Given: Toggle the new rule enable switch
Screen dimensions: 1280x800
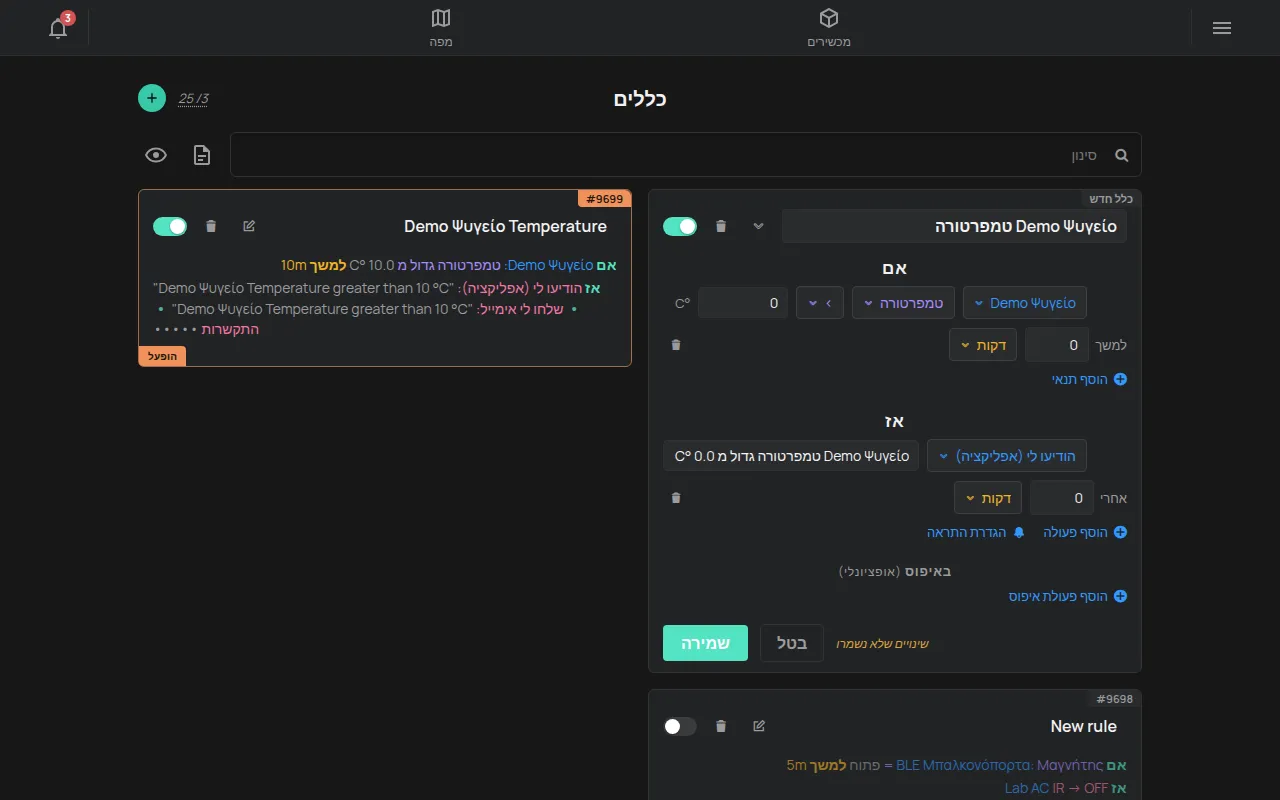Looking at the screenshot, I should (x=680, y=226).
